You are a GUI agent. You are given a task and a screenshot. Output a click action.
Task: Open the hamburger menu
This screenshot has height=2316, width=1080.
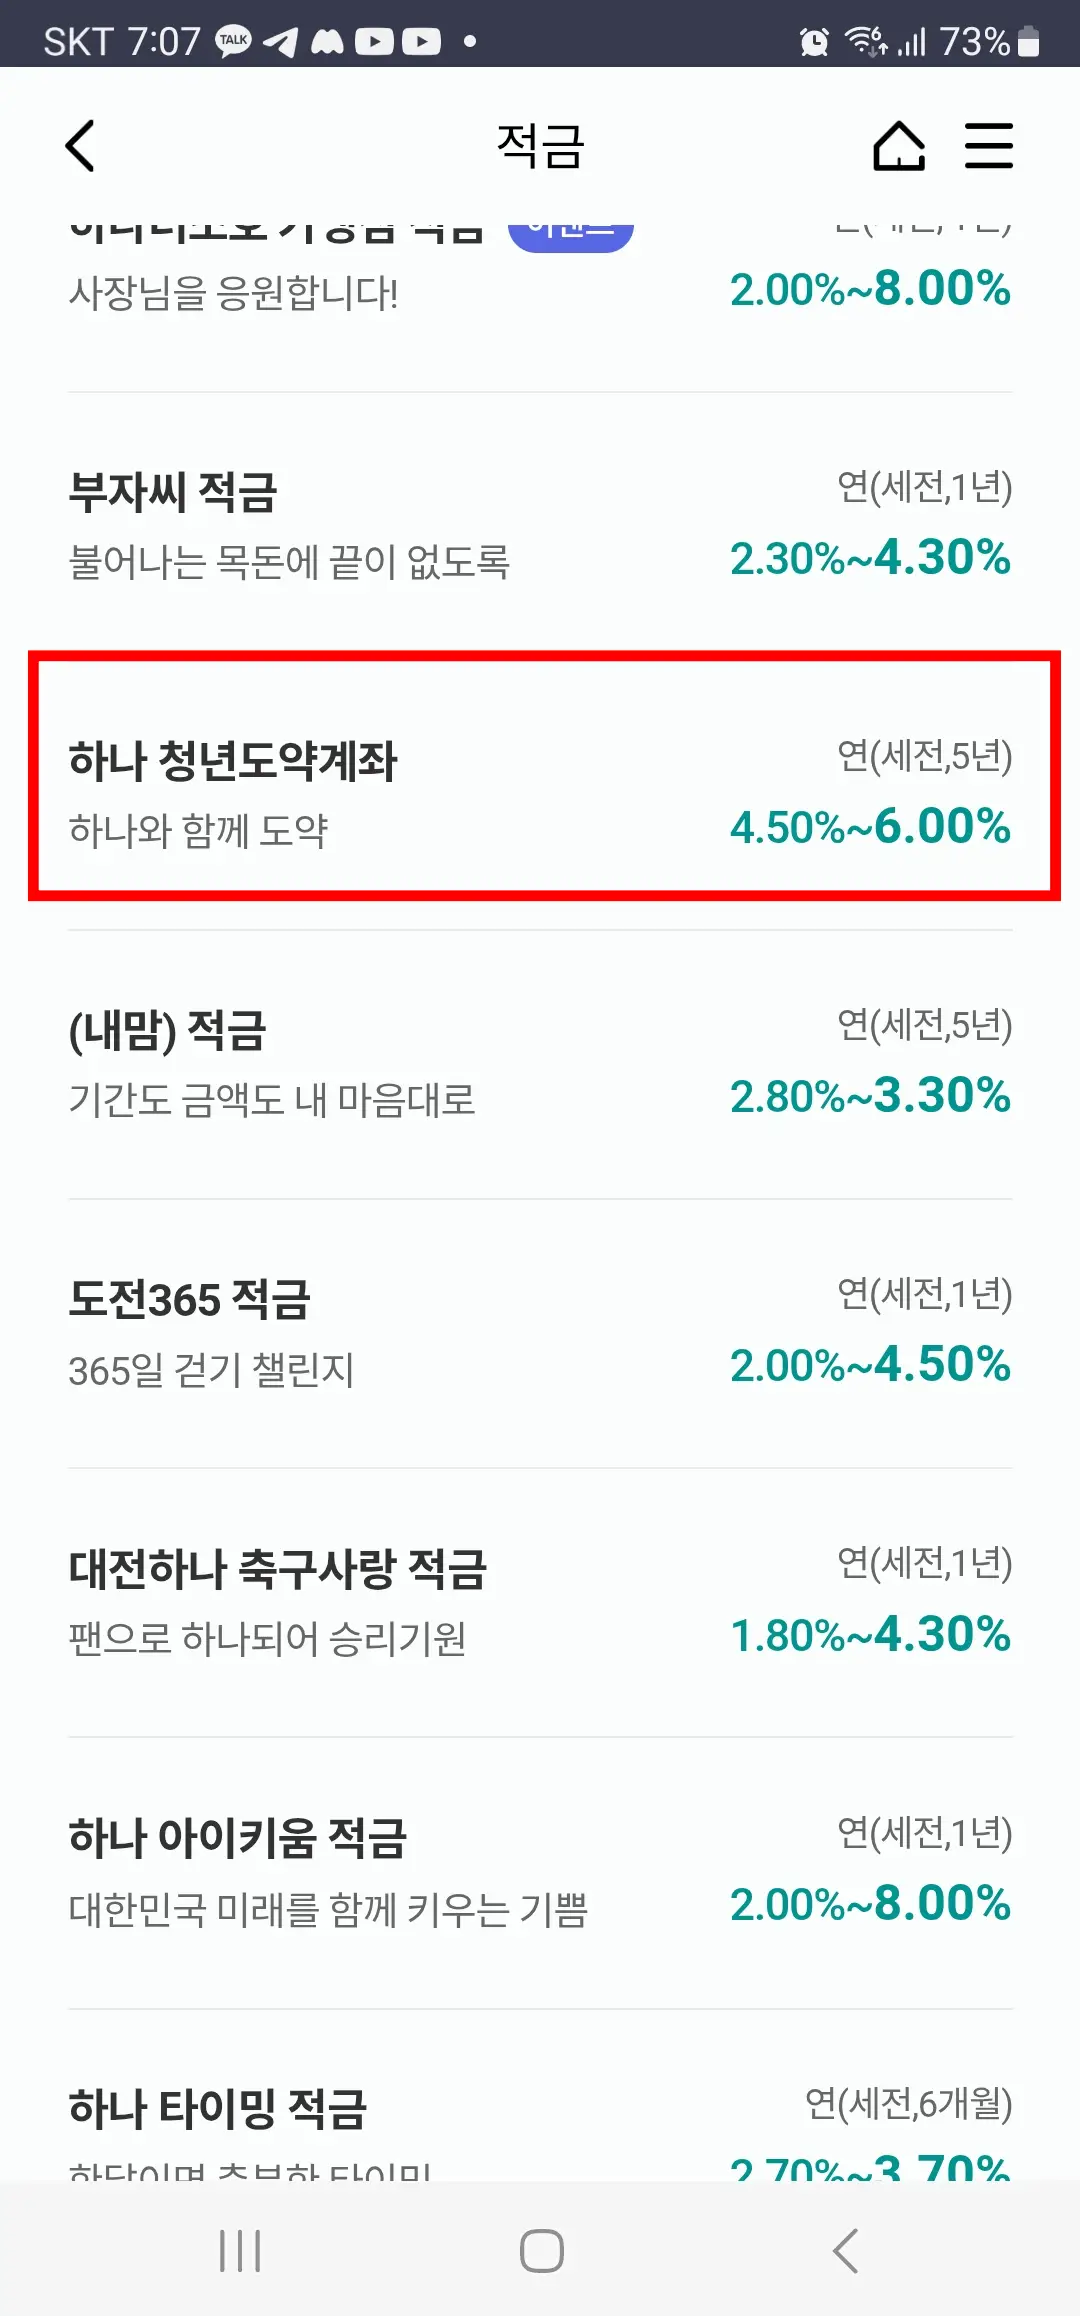[990, 145]
